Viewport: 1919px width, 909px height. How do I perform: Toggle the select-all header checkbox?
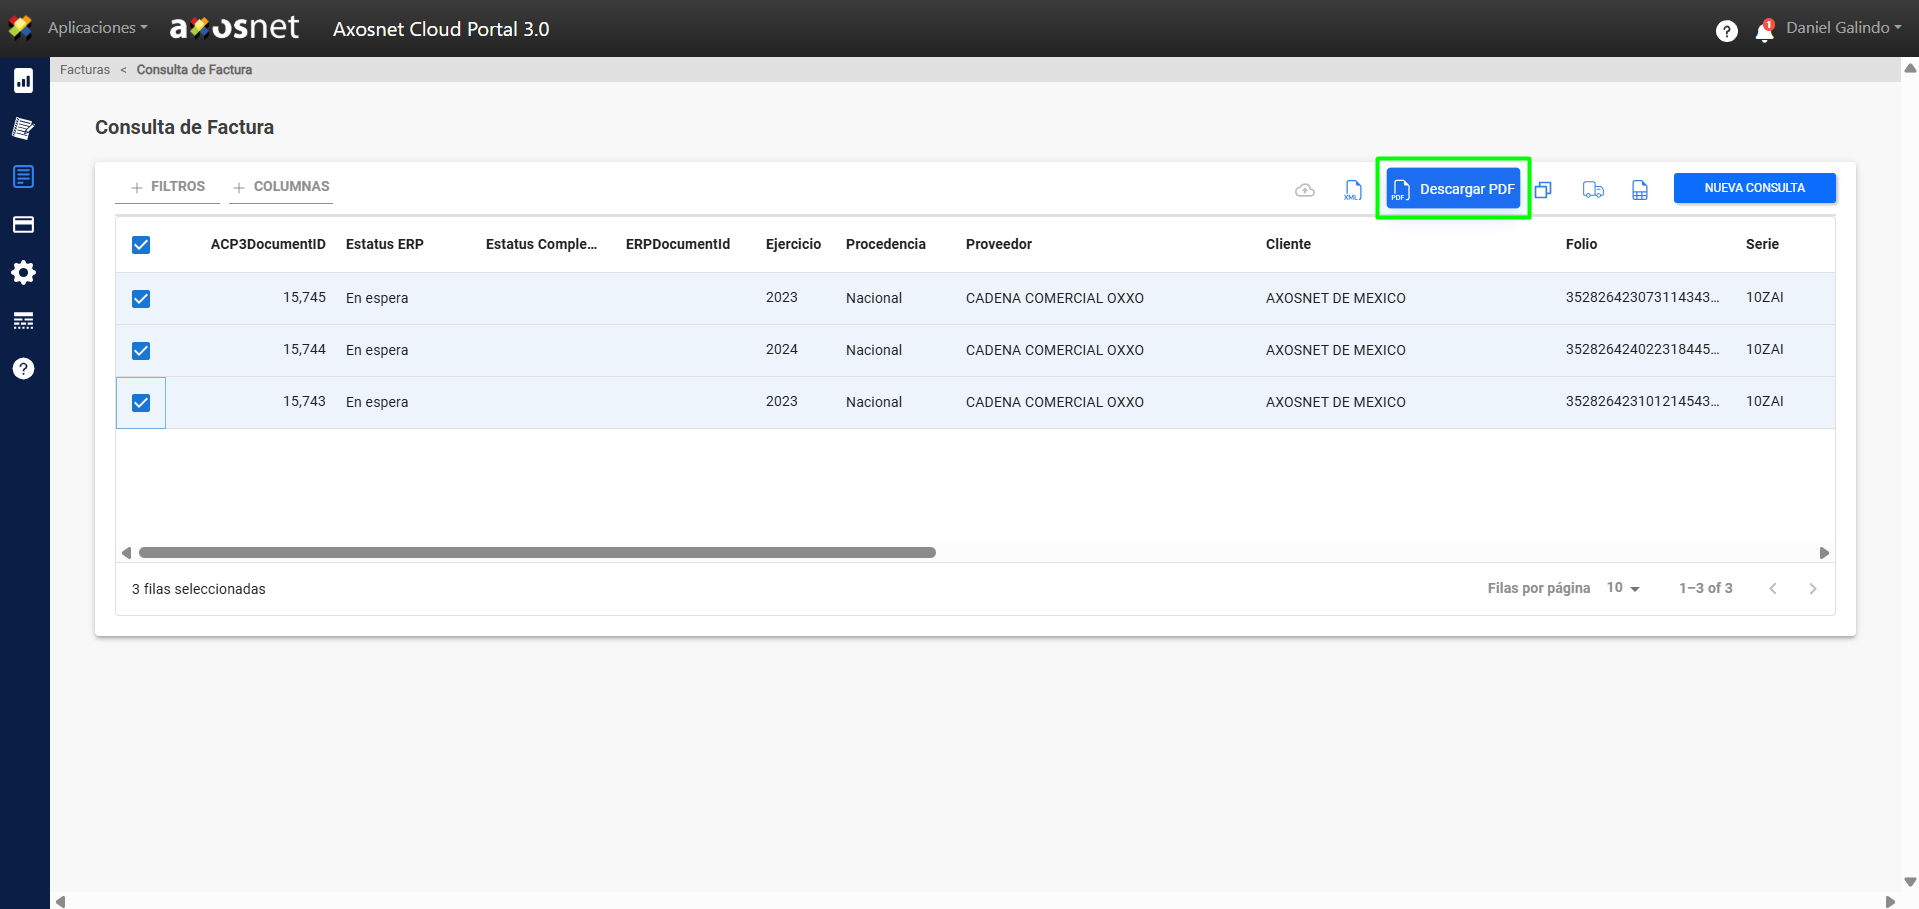click(141, 245)
